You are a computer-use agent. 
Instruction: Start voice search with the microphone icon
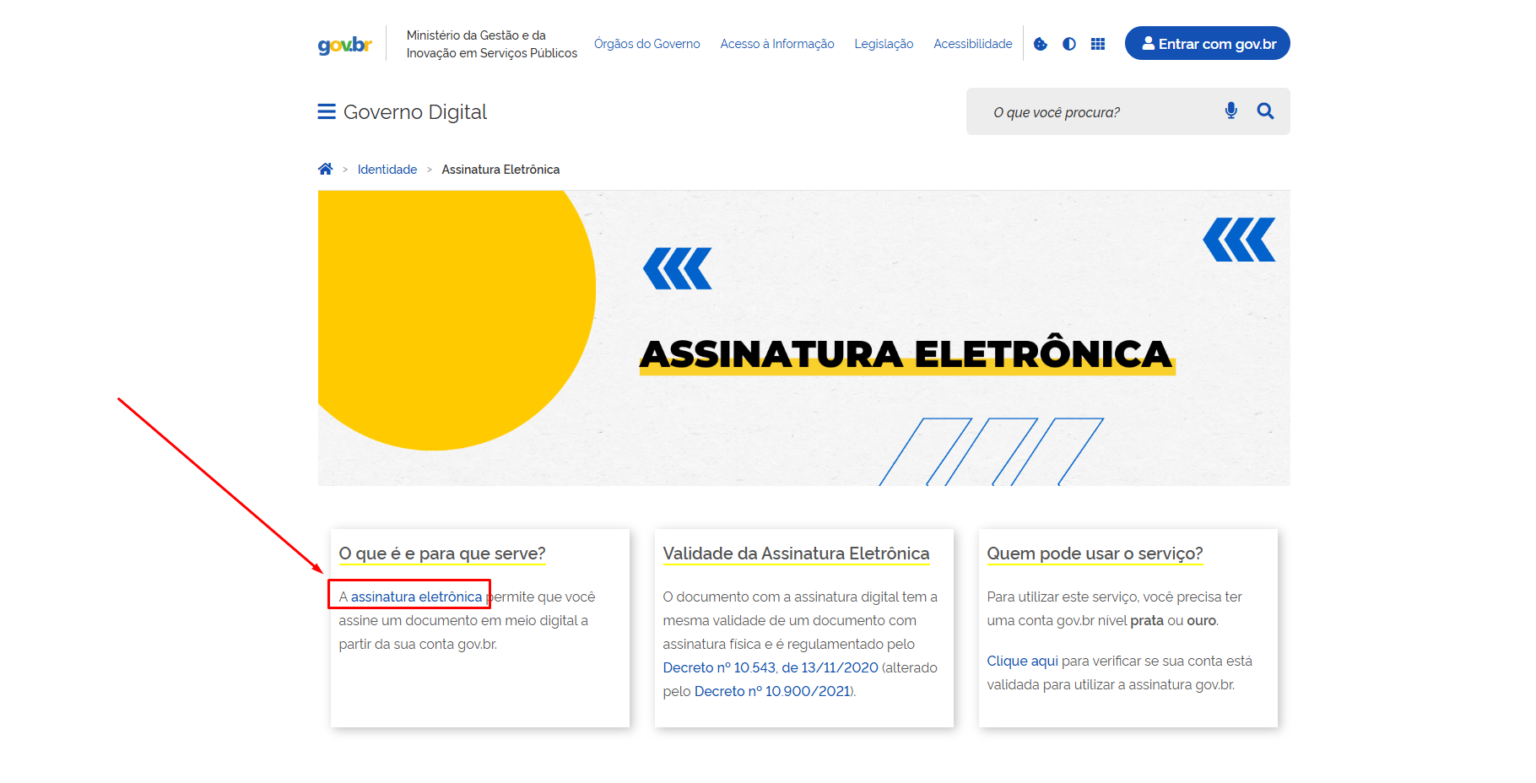coord(1231,111)
